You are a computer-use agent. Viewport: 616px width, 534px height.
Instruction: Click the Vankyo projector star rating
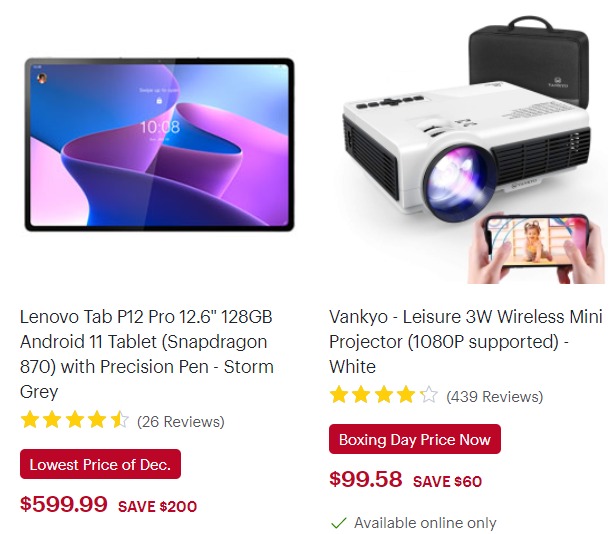(x=384, y=395)
